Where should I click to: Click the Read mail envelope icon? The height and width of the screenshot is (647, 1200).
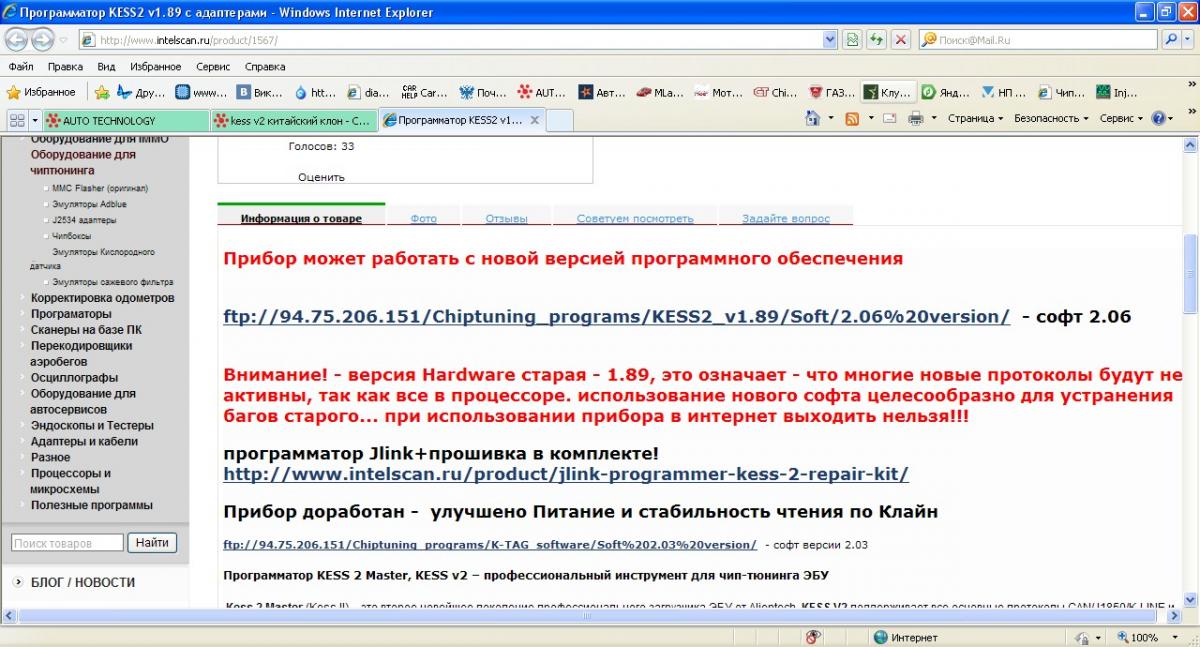click(x=889, y=118)
